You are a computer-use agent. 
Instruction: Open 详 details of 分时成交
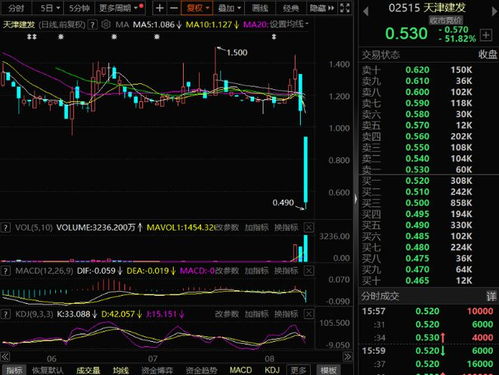[x=491, y=296]
